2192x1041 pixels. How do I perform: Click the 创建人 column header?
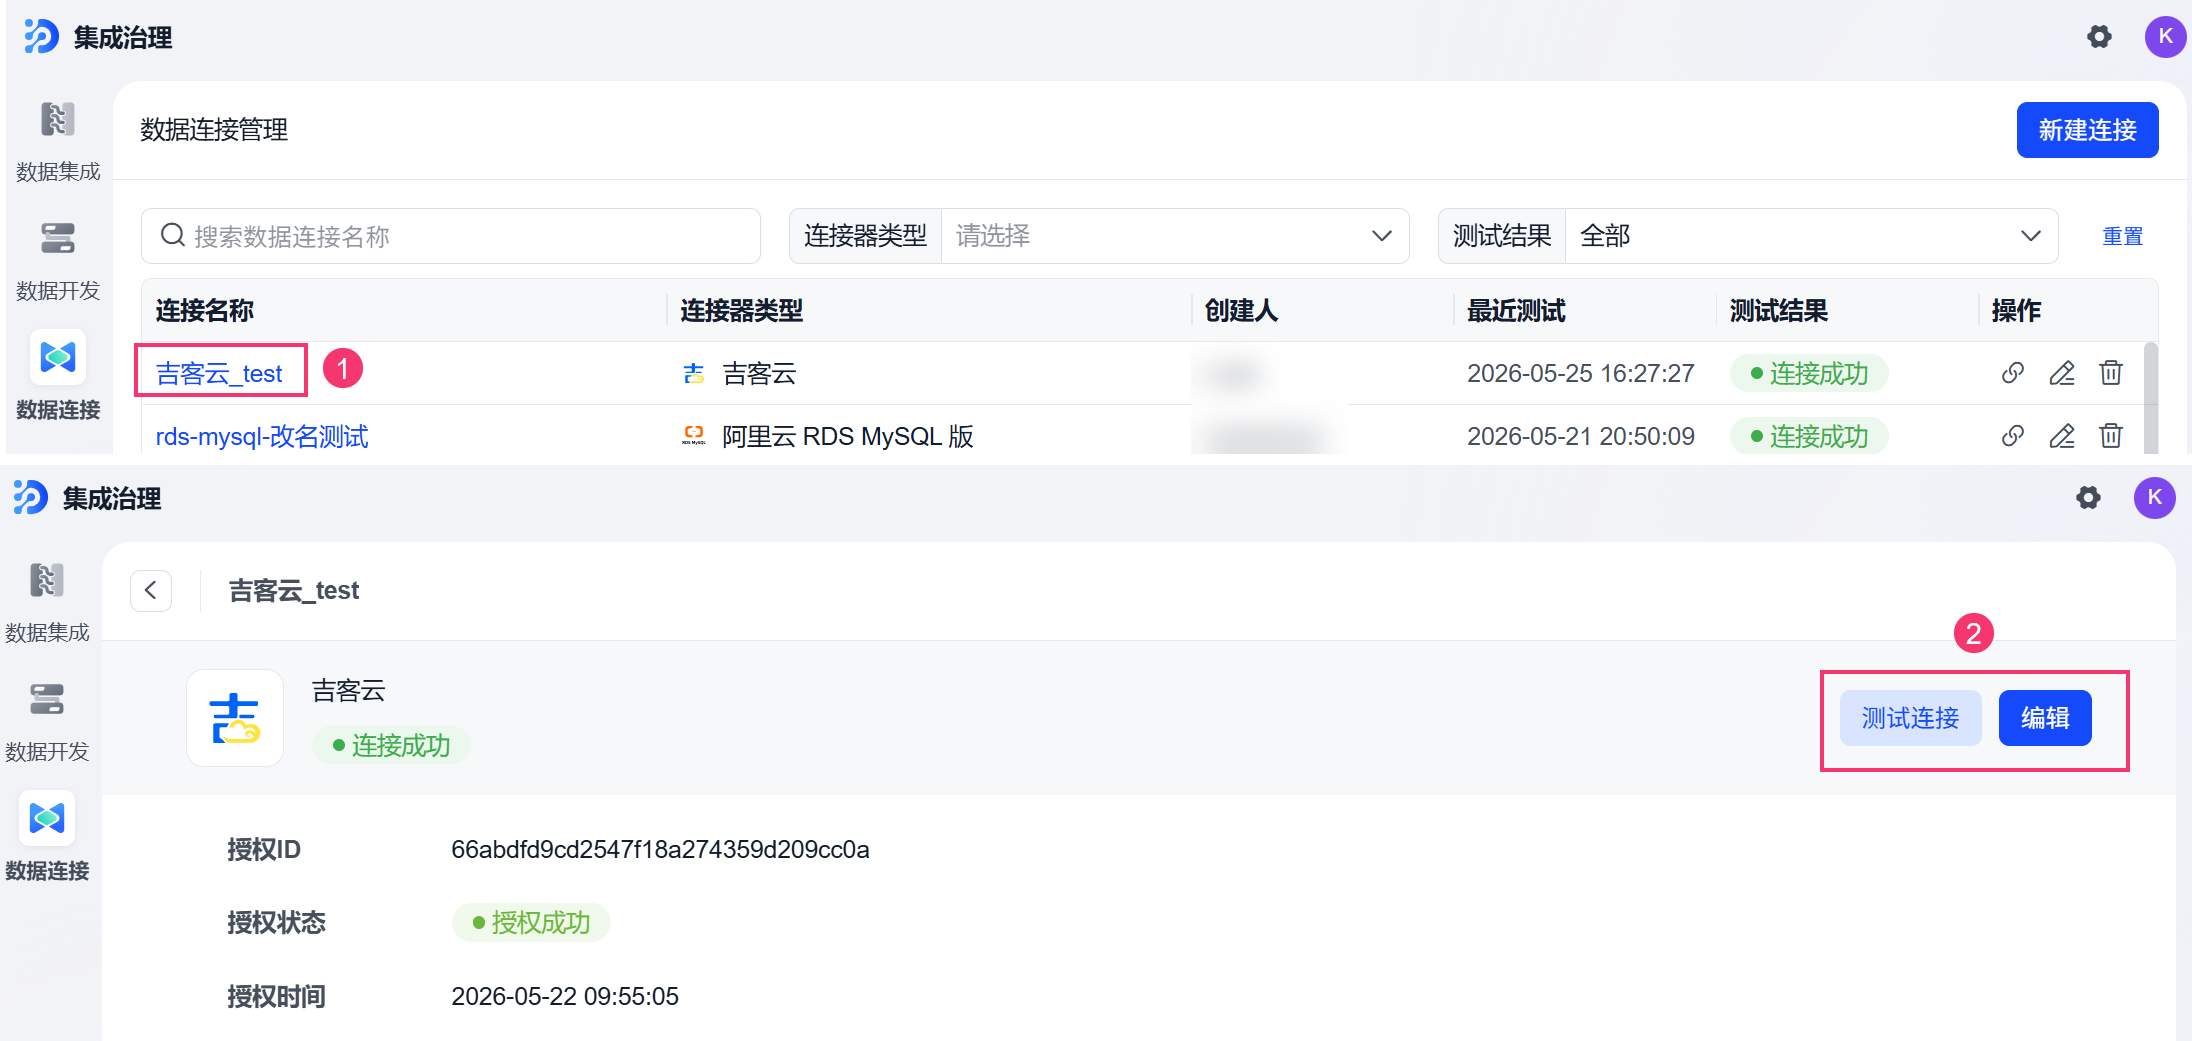coord(1241,311)
